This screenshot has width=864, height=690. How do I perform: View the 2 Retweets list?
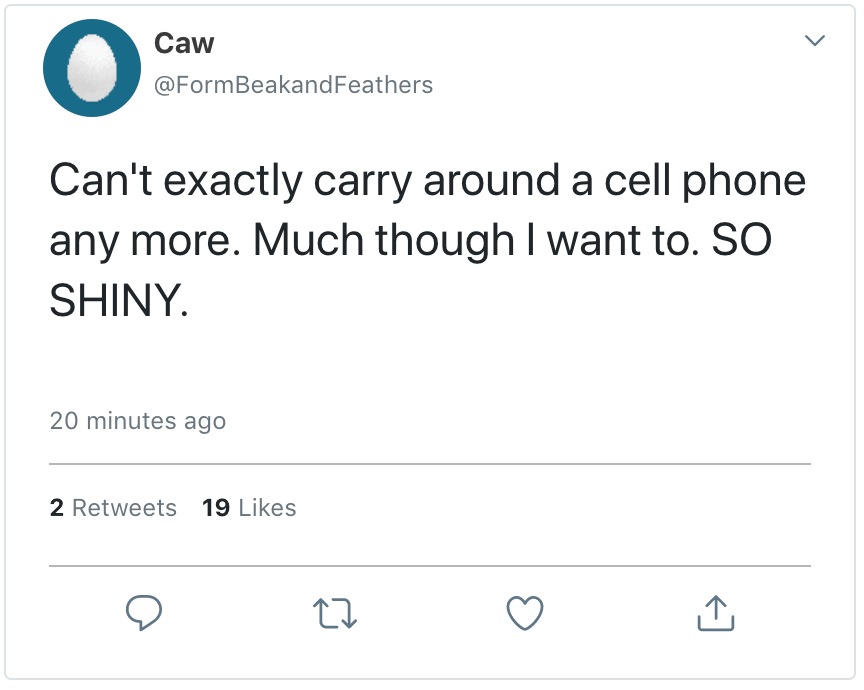click(113, 508)
